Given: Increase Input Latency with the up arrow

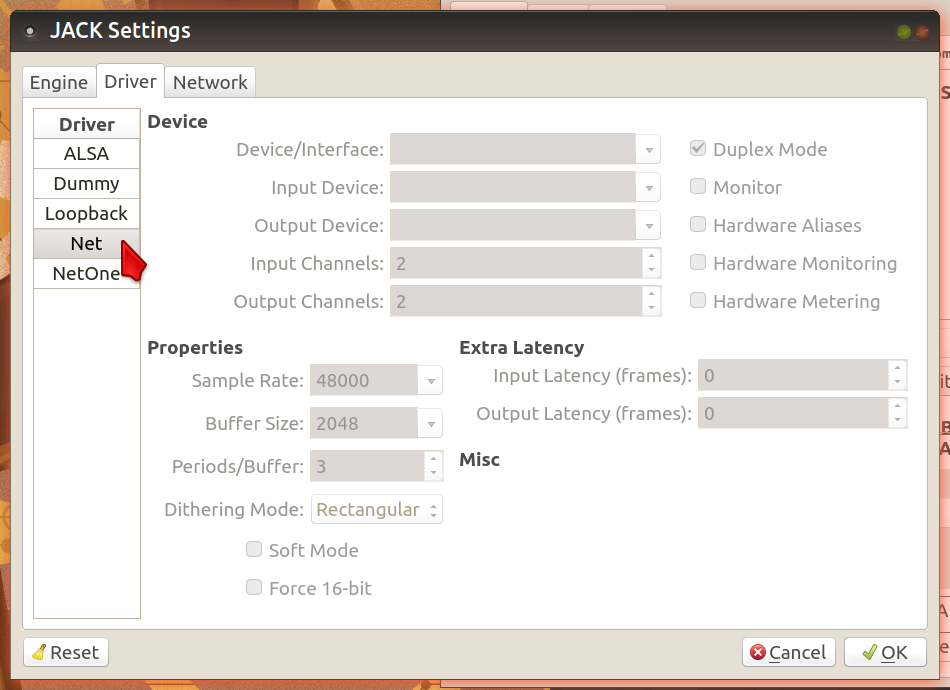Looking at the screenshot, I should coord(897,368).
